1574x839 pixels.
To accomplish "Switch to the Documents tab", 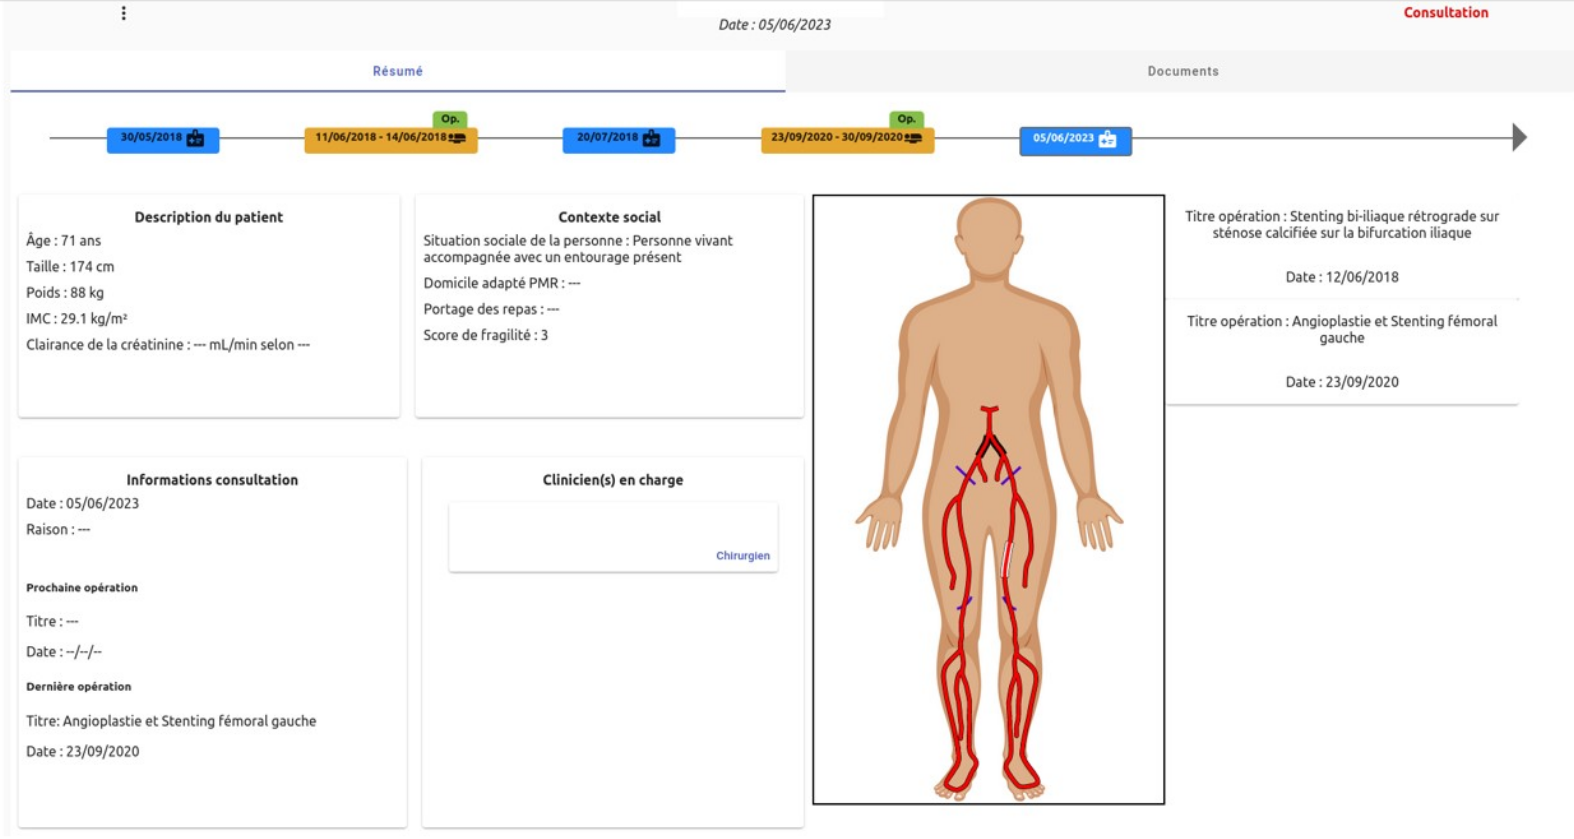I will (x=1183, y=71).
